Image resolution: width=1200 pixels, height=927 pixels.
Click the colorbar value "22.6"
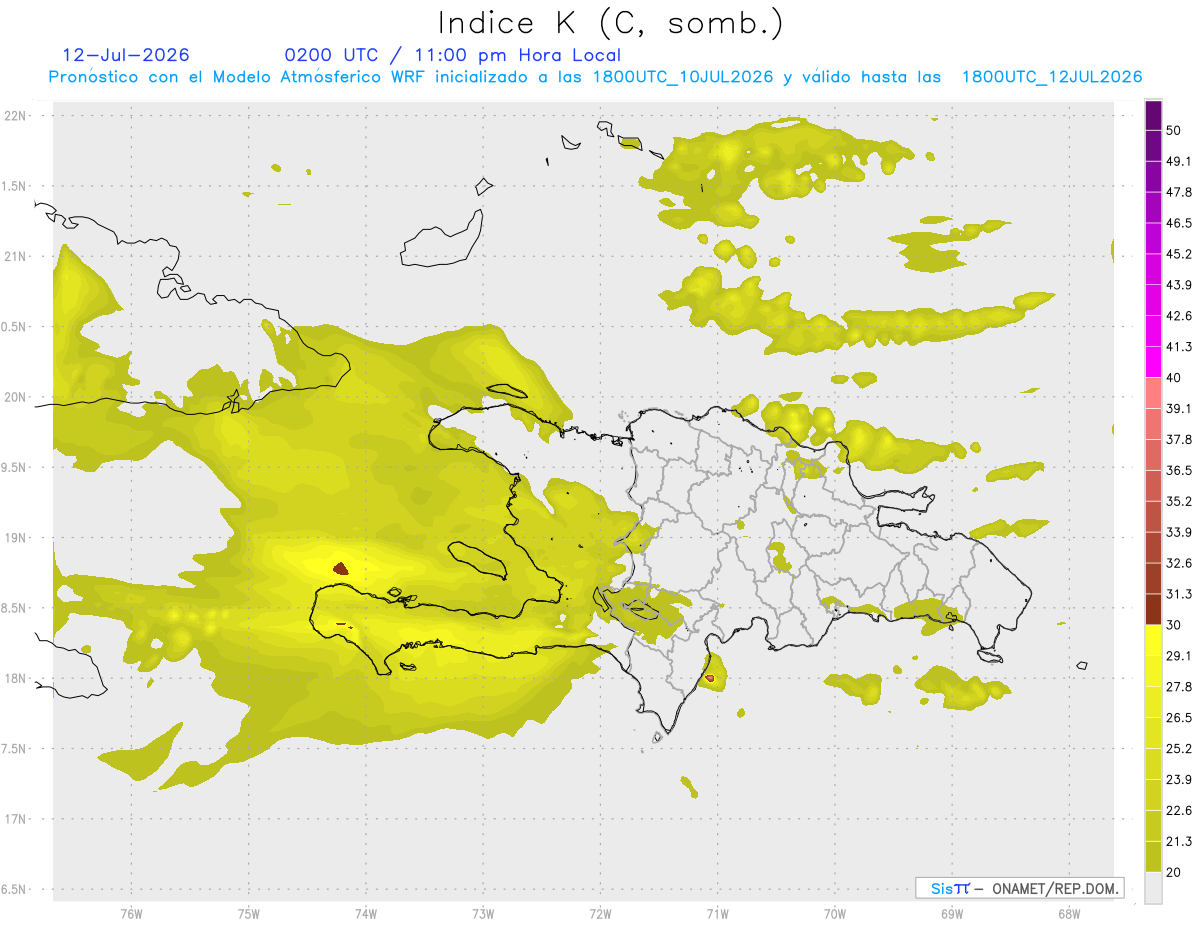[1179, 811]
